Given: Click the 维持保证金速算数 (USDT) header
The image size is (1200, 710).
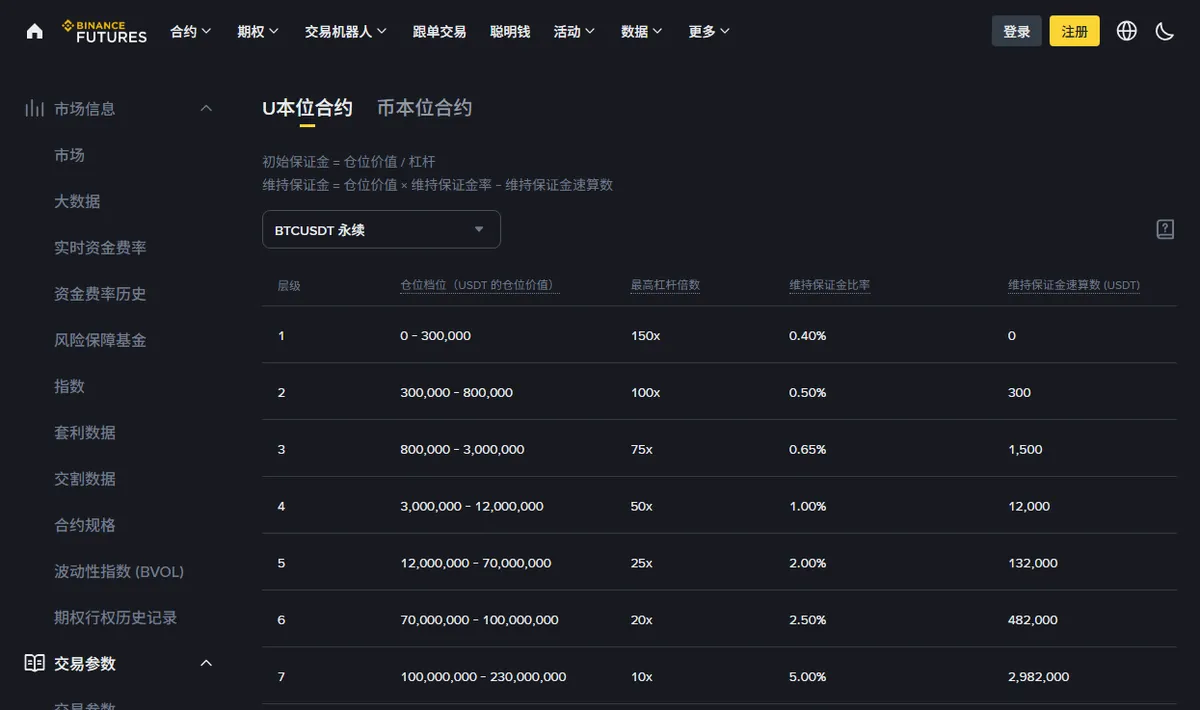Looking at the screenshot, I should tap(1074, 285).
